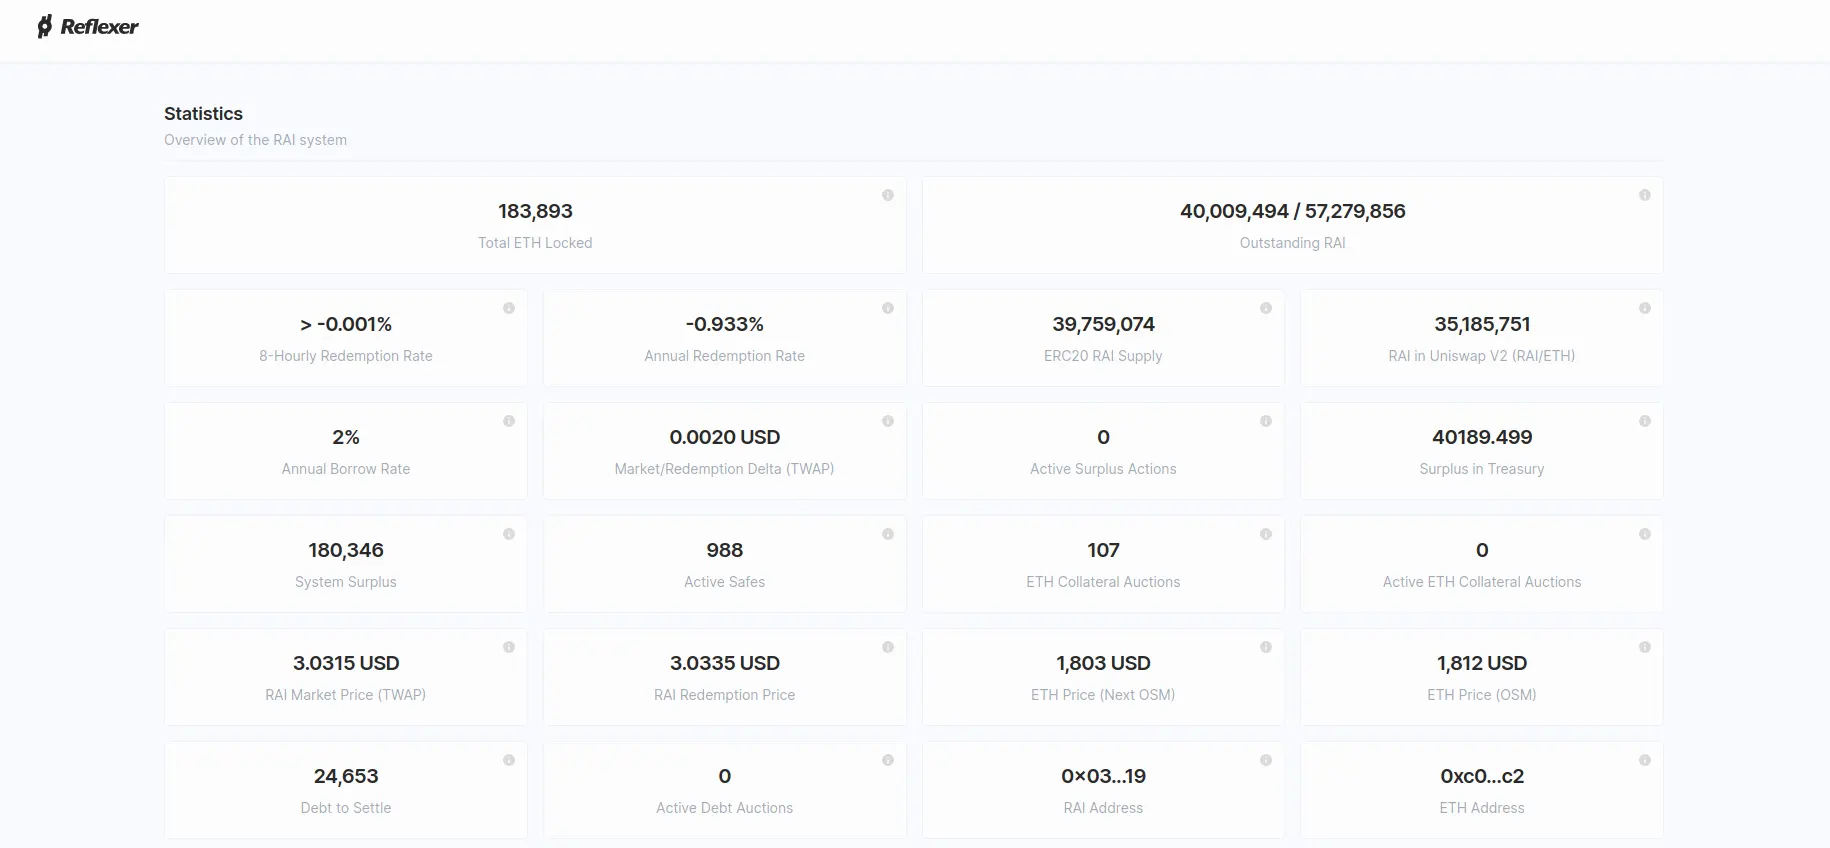Click info icon on Total ETH Locked card
This screenshot has width=1830, height=848.
887,195
